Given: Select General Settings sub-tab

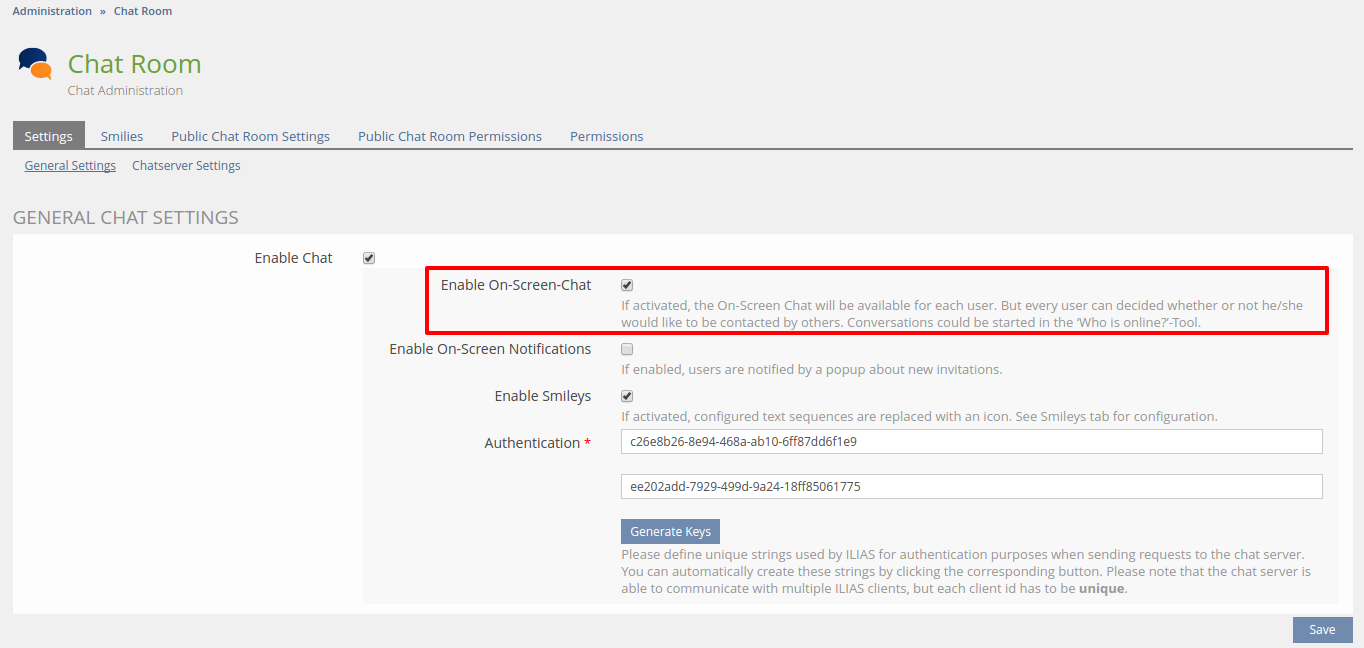Looking at the screenshot, I should tap(70, 166).
